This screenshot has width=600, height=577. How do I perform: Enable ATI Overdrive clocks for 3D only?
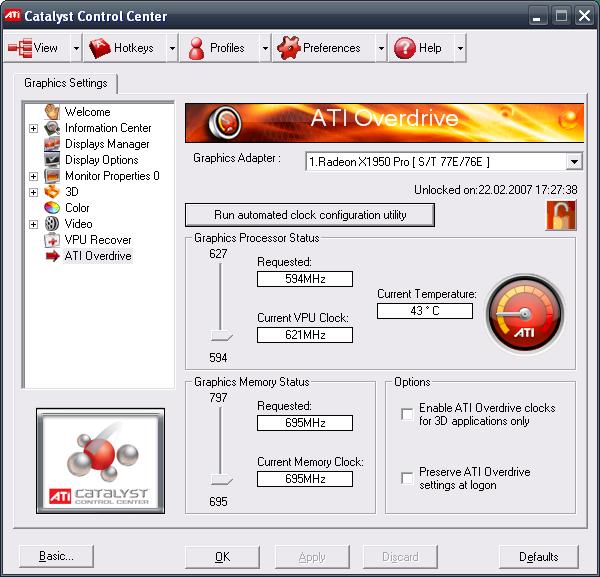coord(407,414)
